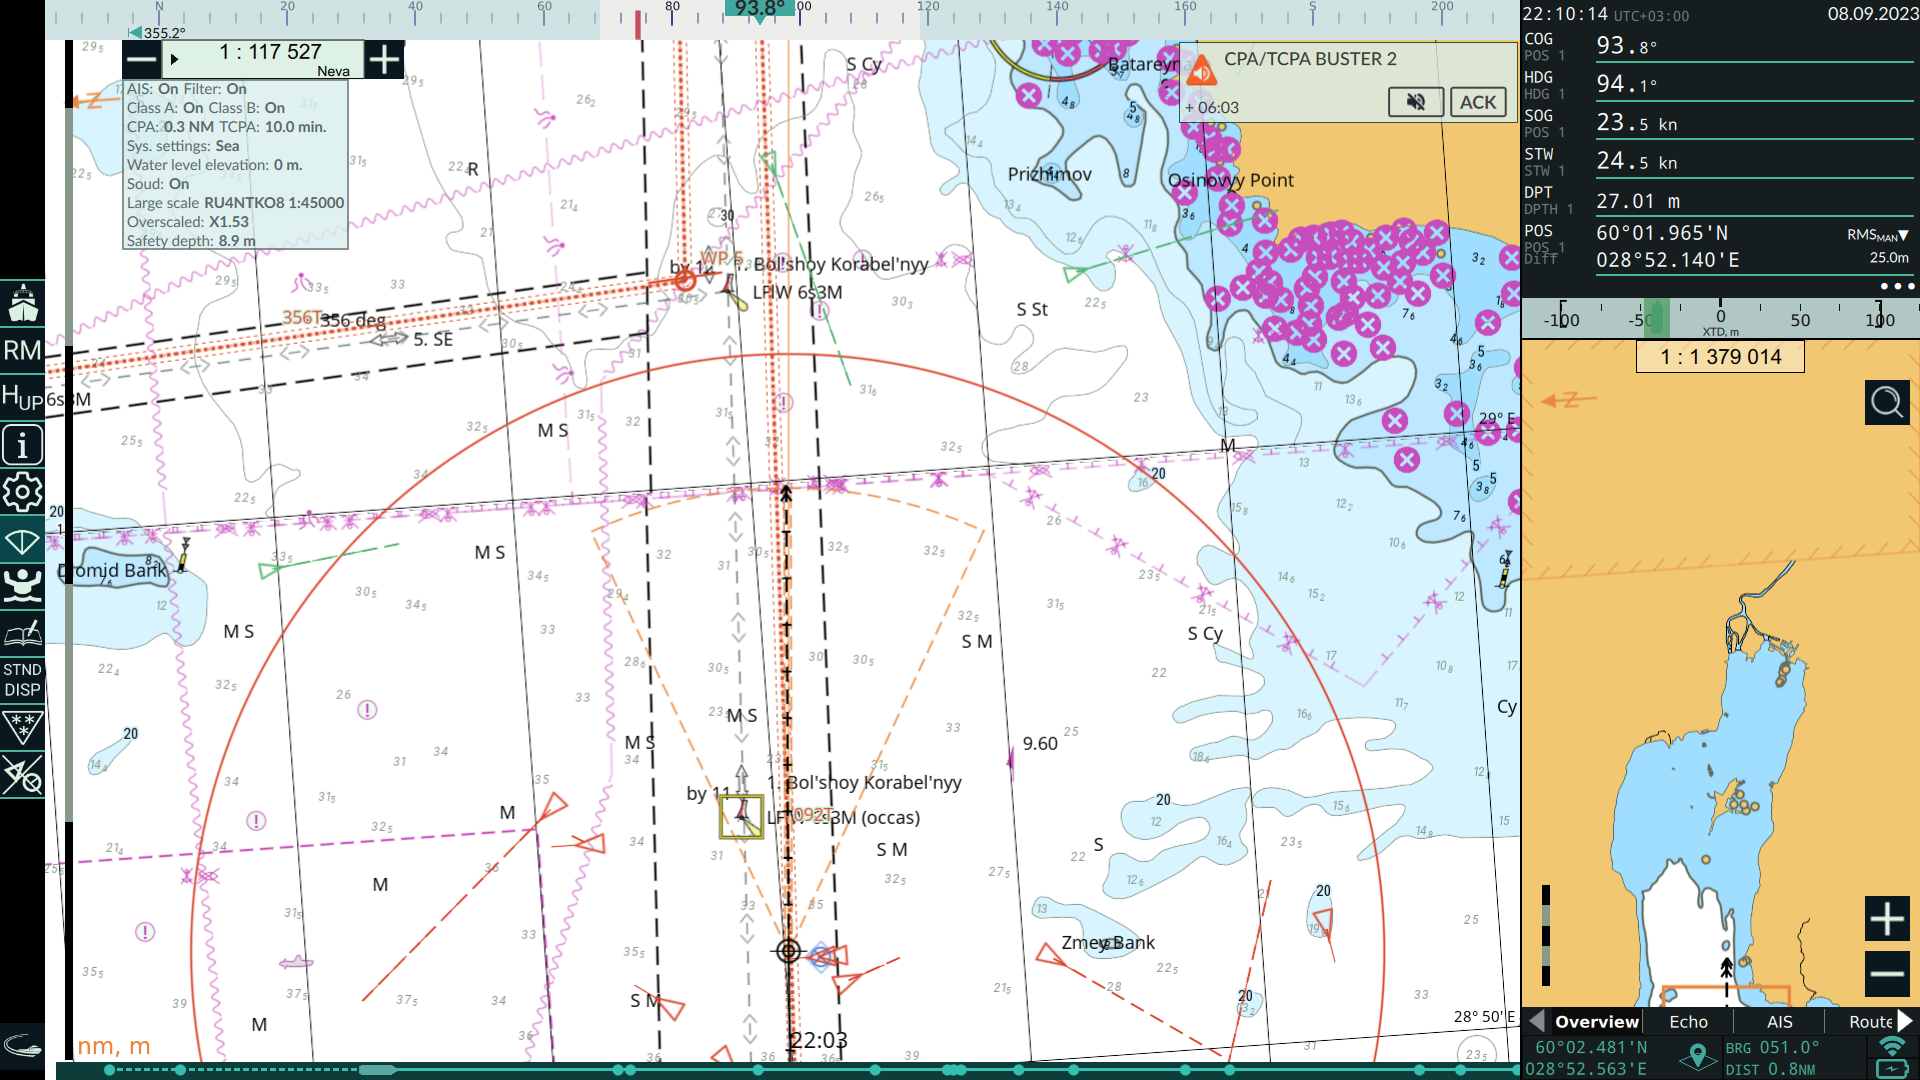Click the CPA/TCPA warning triangle icon
Screen dimensions: 1920x1080
tap(1201, 70)
